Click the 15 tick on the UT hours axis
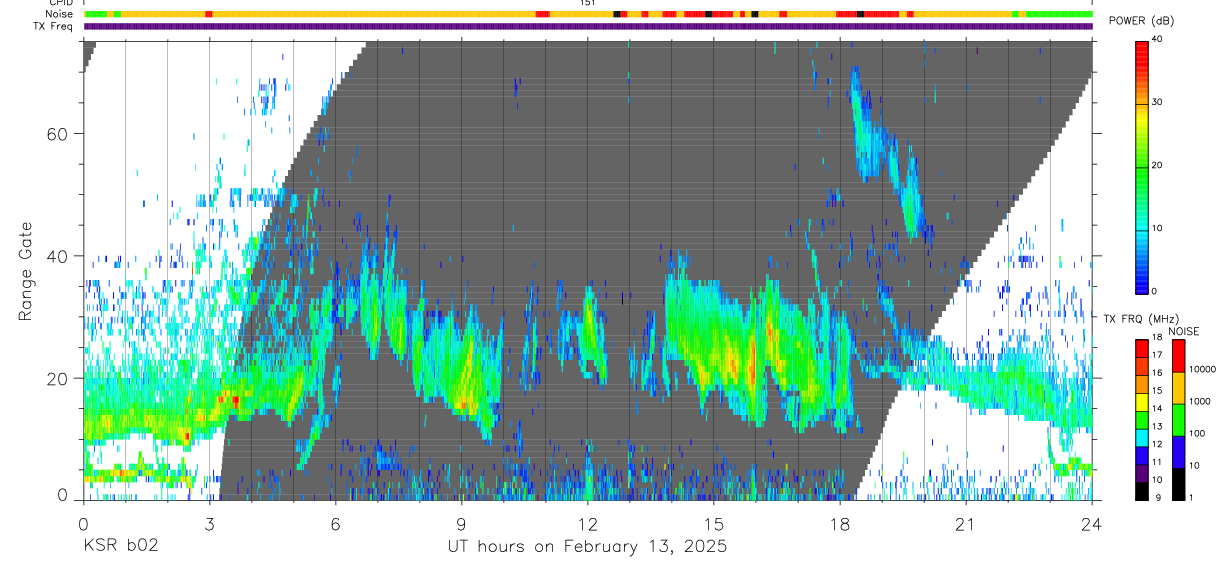Screen dimensions: 1228x567 713,523
